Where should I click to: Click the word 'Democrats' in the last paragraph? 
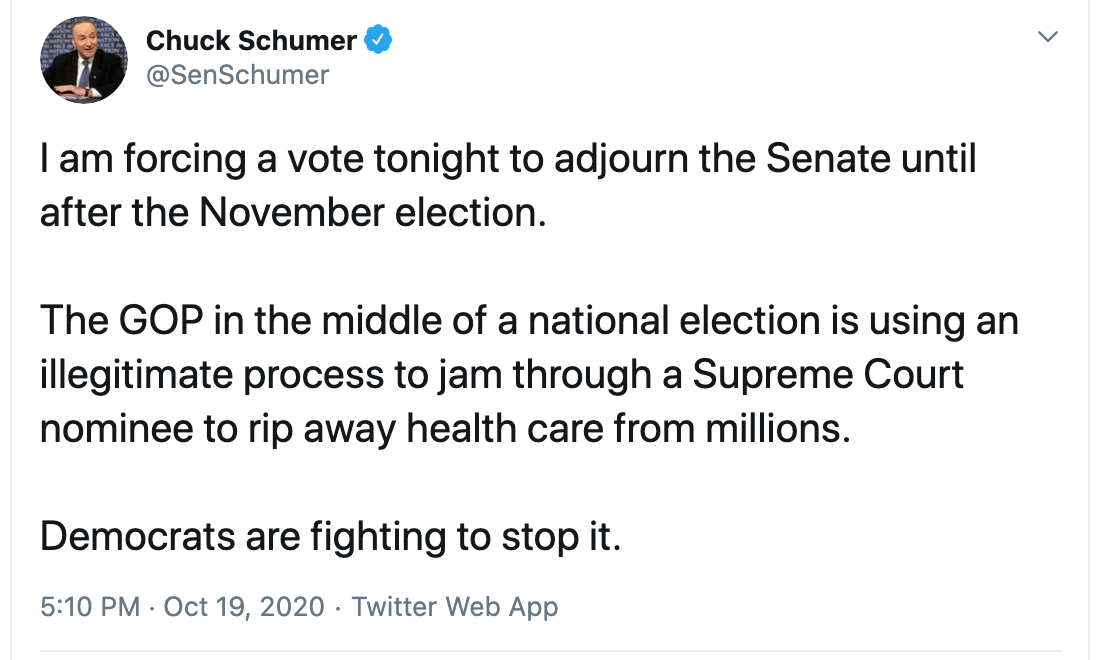(137, 537)
